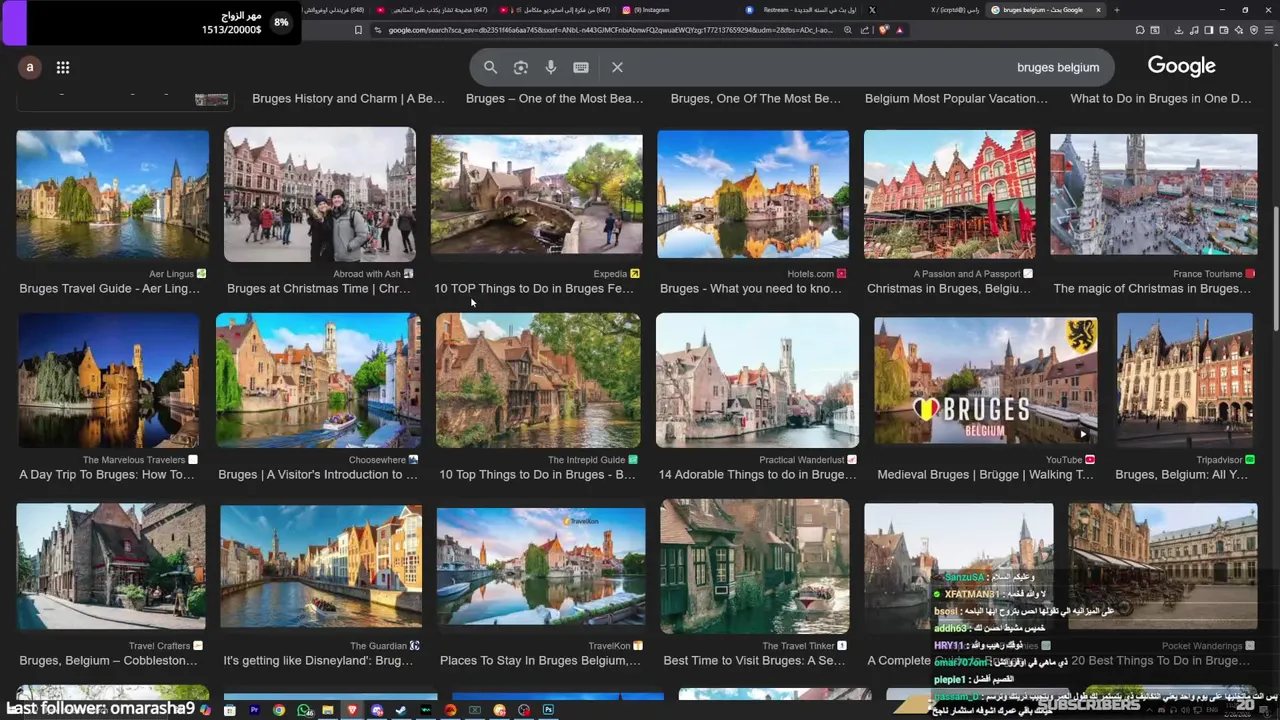Open the Google account avatar 'a'
The height and width of the screenshot is (720, 1280).
30,67
